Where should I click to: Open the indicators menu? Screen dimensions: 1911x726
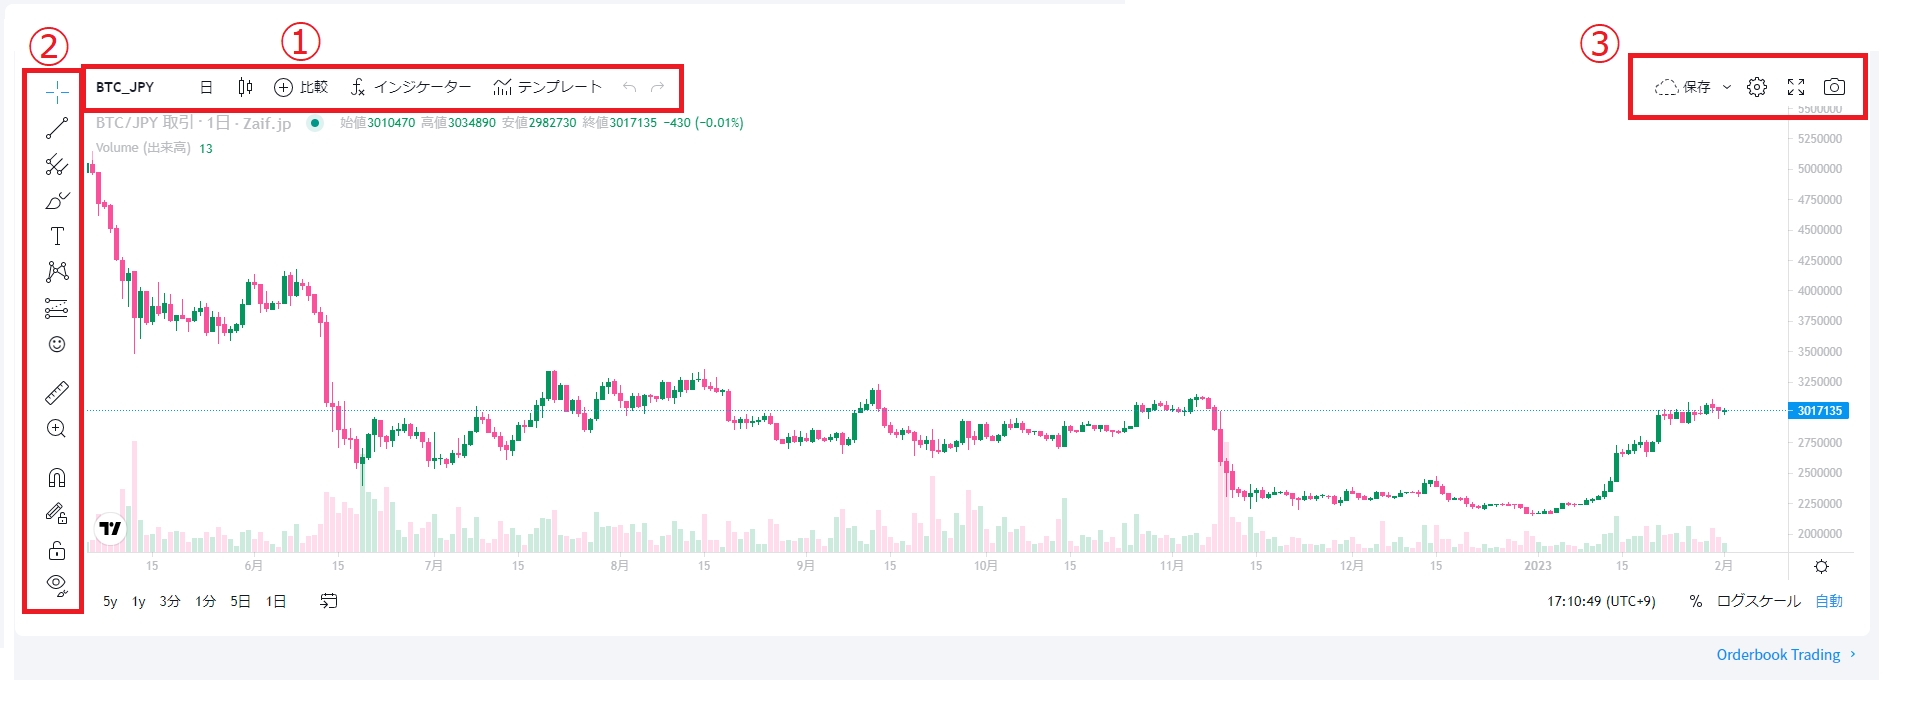411,87
